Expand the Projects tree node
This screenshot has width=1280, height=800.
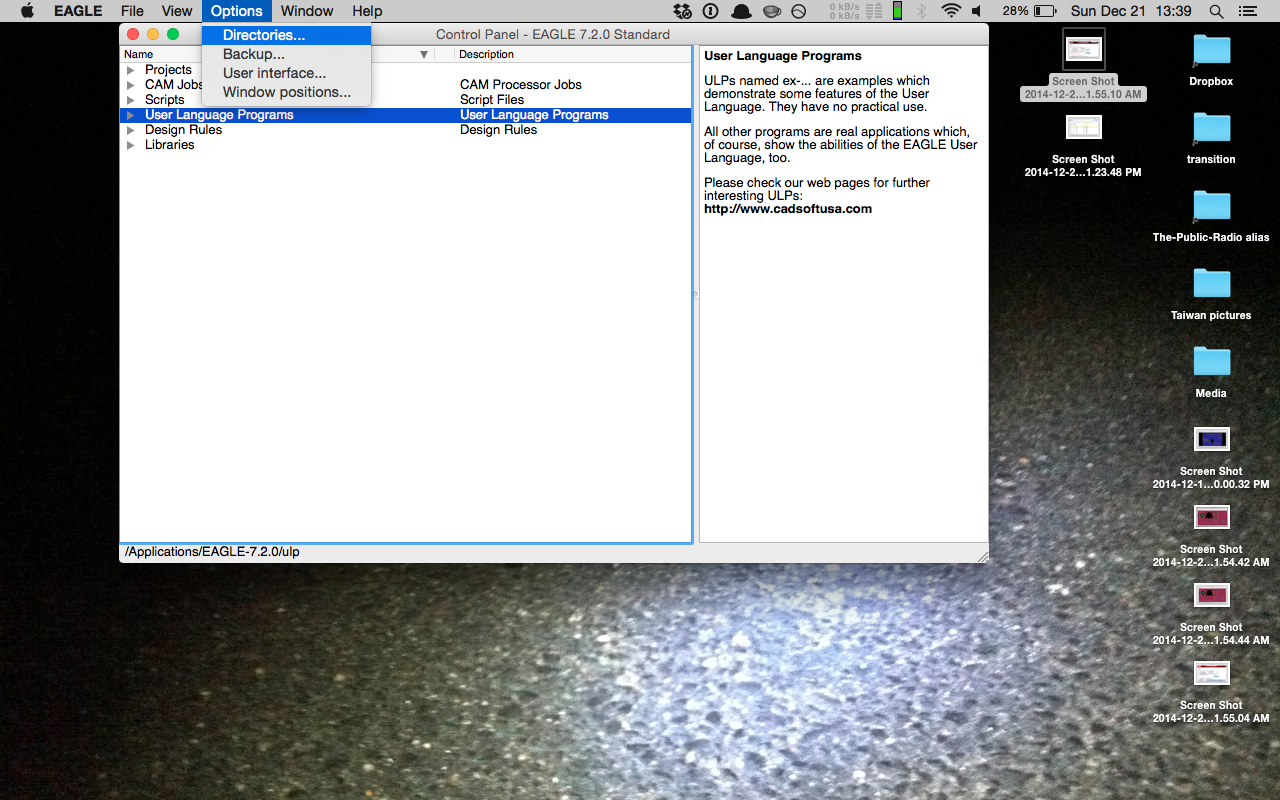point(131,70)
